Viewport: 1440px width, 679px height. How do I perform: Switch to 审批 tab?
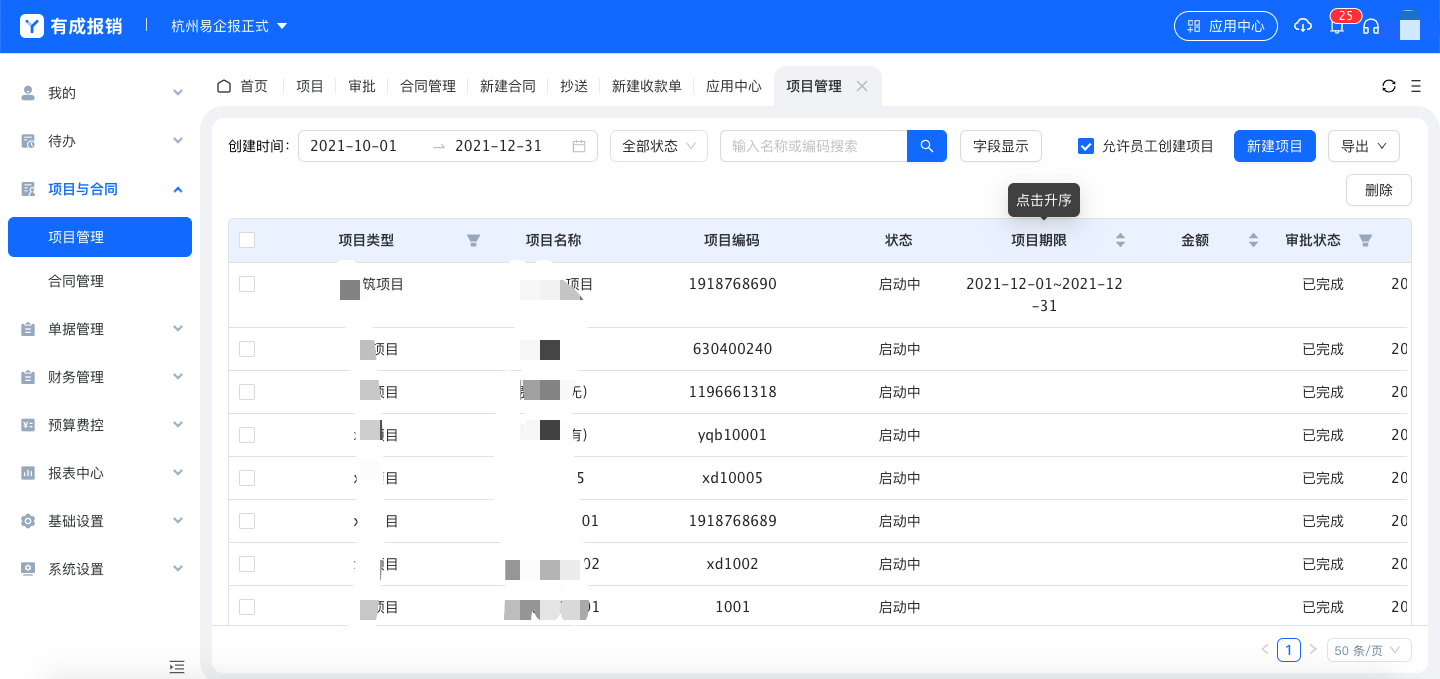click(x=362, y=86)
